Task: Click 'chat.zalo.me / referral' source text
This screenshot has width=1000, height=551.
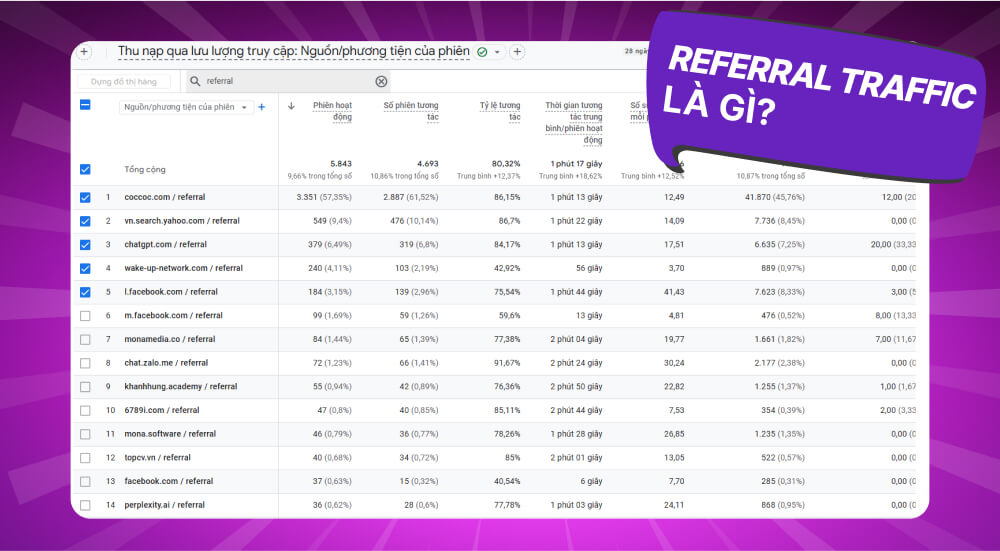Action: click(x=166, y=363)
